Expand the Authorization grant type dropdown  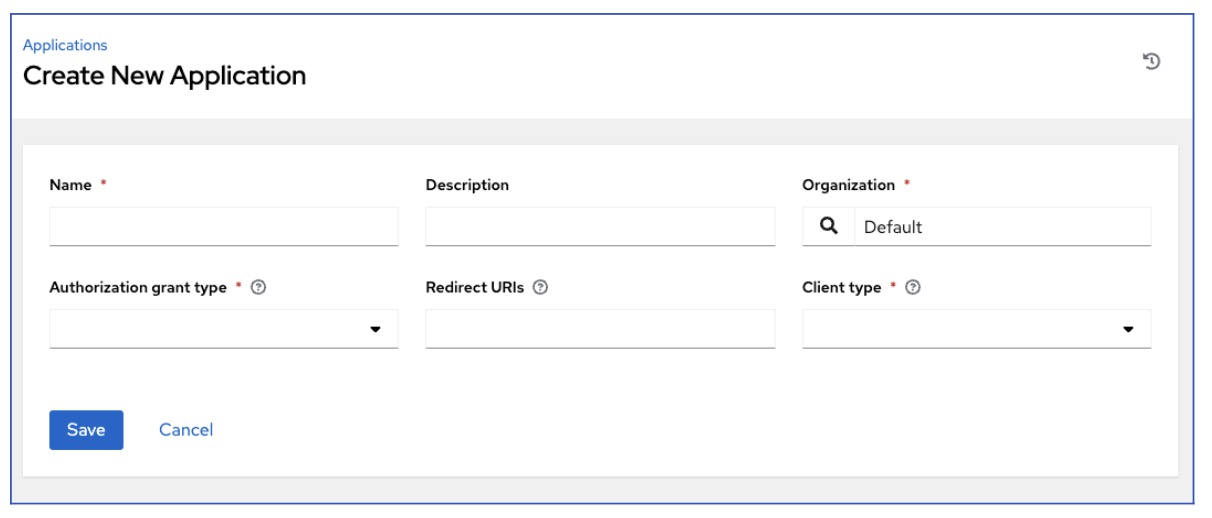click(x=223, y=329)
